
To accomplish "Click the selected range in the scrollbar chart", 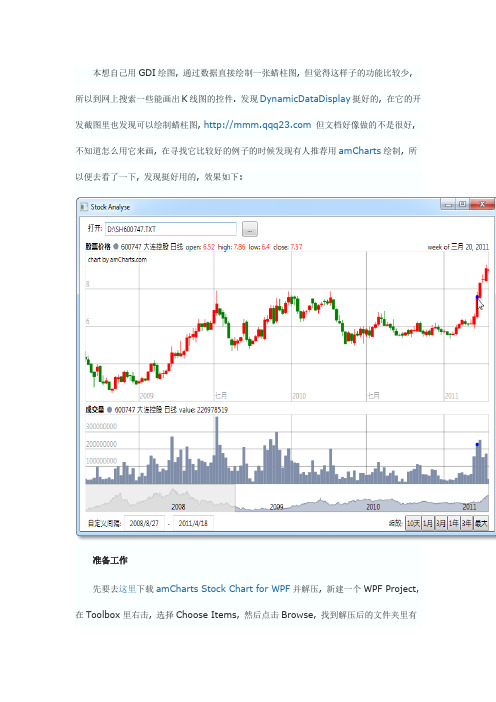I will coord(362,498).
